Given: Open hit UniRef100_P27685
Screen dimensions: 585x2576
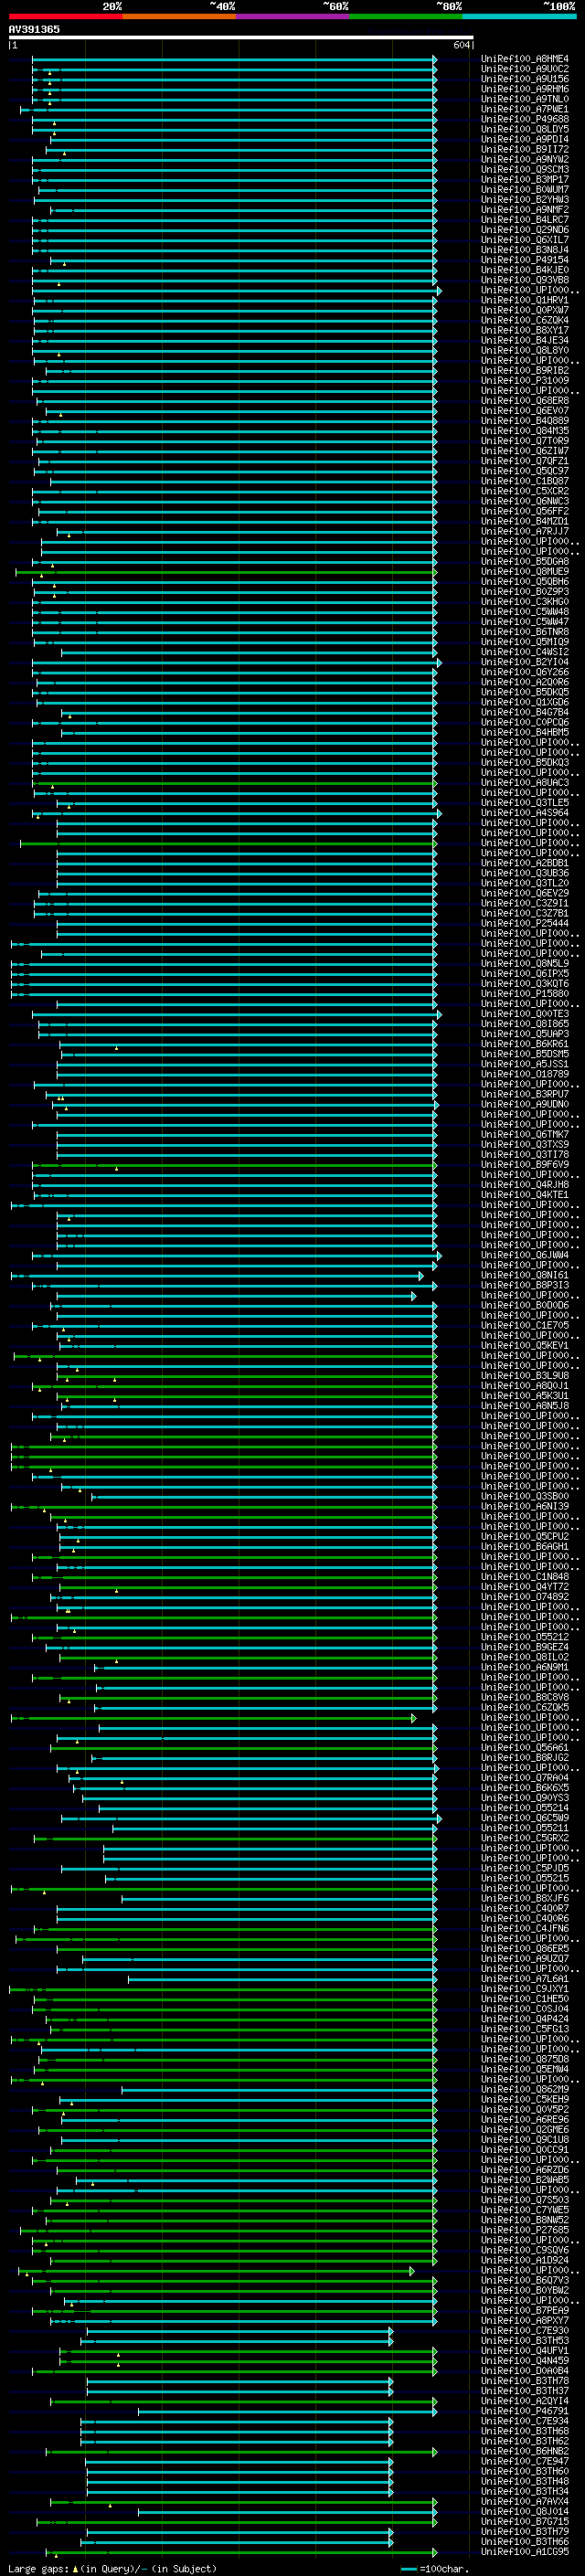Looking at the screenshot, I should (x=525, y=2229).
